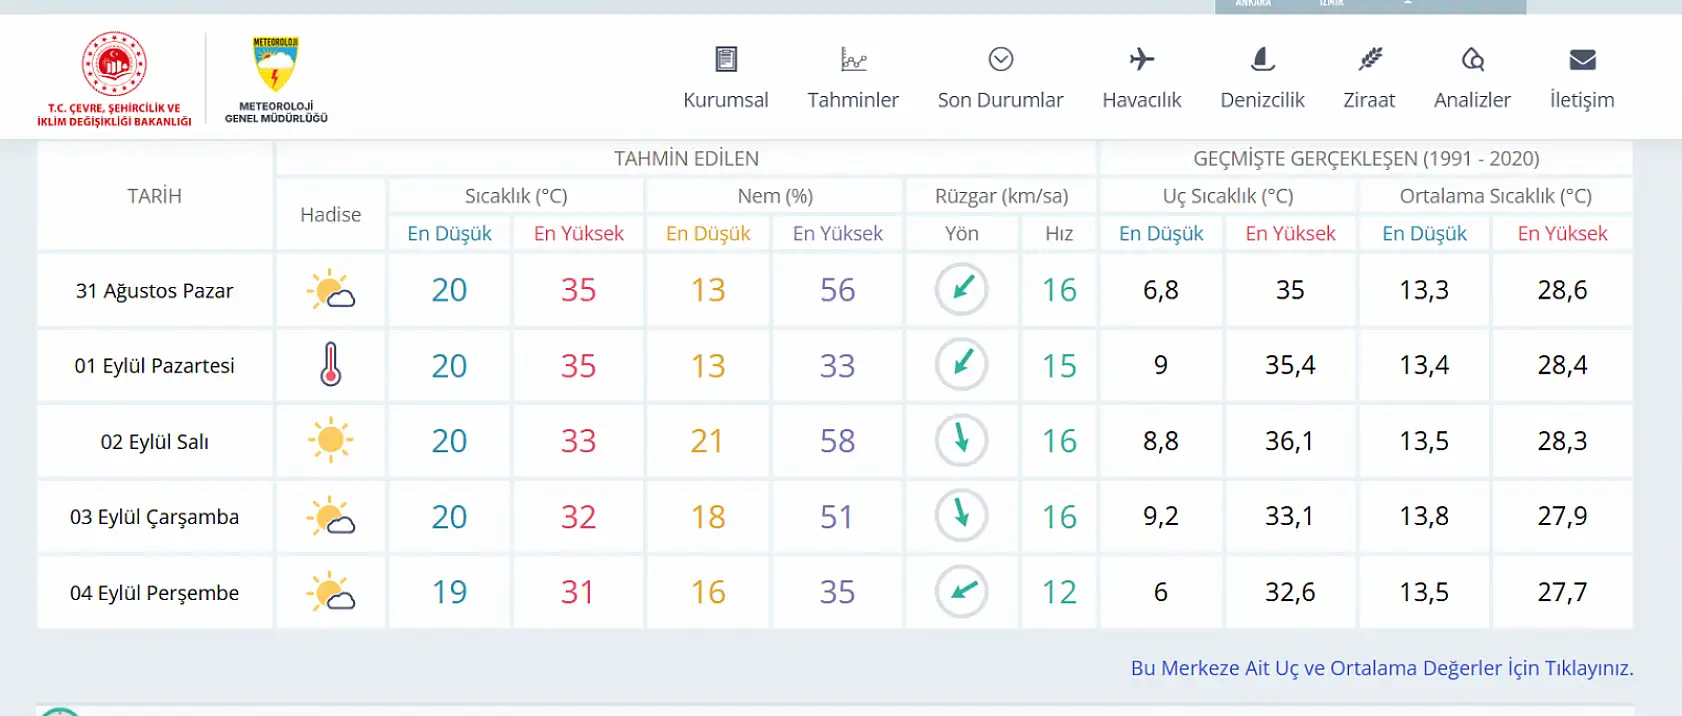Click the wind direction arrow for 04 Eylül Perşembe
1682x716 pixels.
pyautogui.click(x=962, y=591)
